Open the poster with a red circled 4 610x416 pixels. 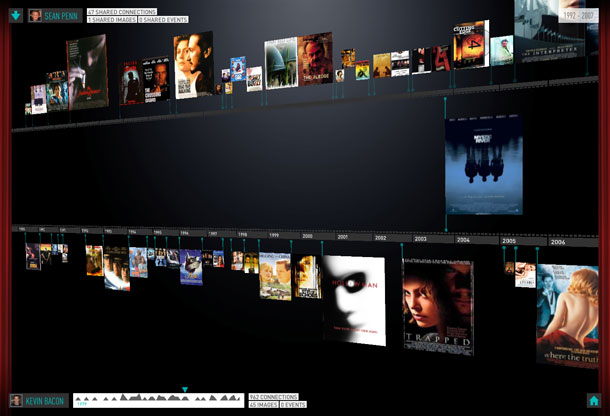click(471, 45)
